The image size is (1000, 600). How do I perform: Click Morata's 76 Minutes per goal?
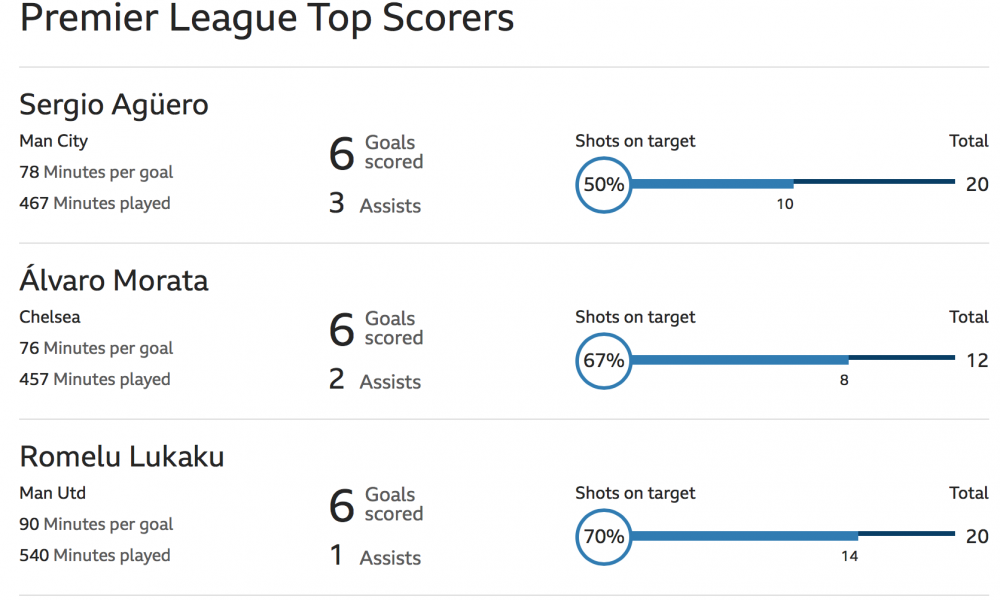[96, 349]
